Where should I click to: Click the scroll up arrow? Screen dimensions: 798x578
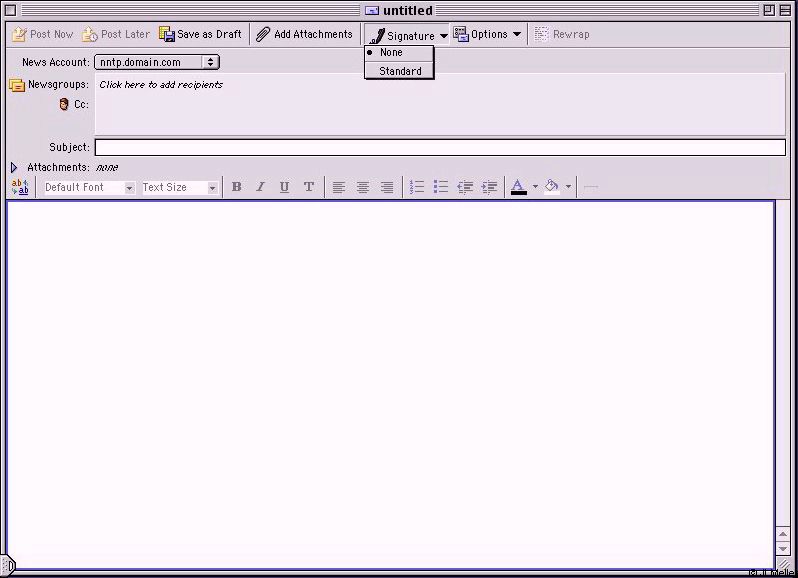tap(783, 534)
